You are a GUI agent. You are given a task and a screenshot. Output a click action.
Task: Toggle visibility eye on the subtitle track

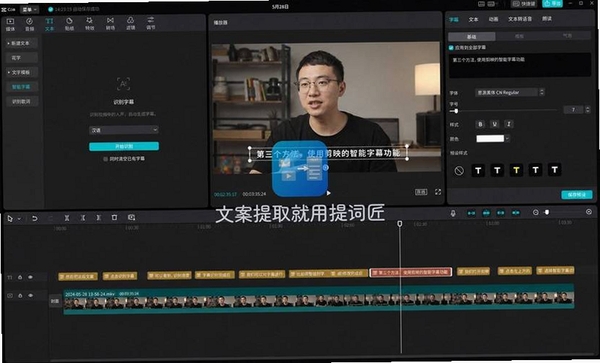30,277
